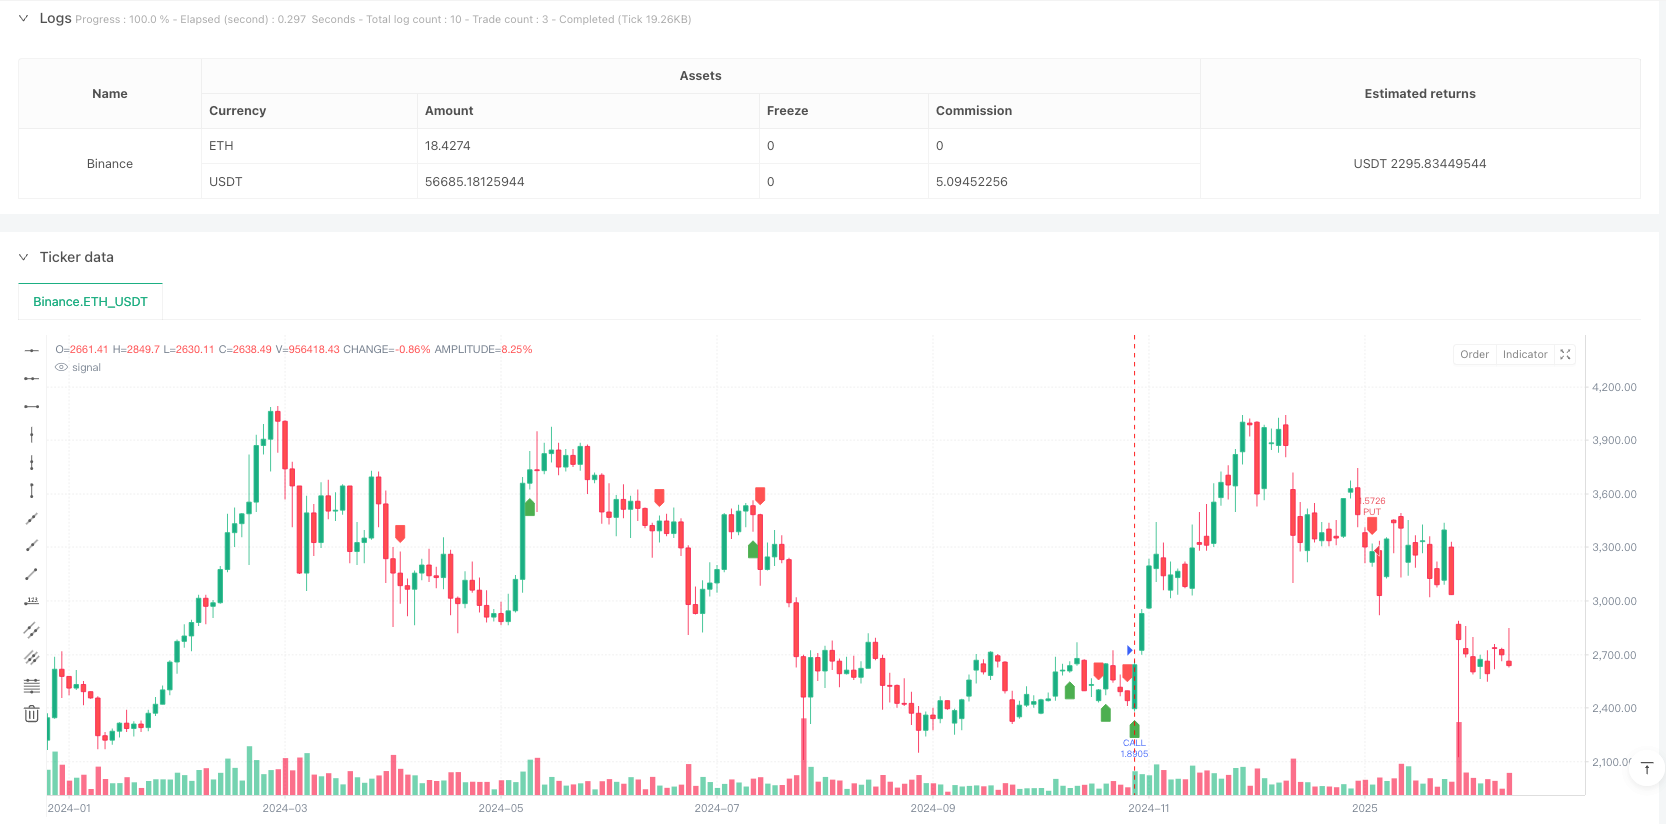Select the price line tool
This screenshot has height=824, width=1666.
point(32,601)
